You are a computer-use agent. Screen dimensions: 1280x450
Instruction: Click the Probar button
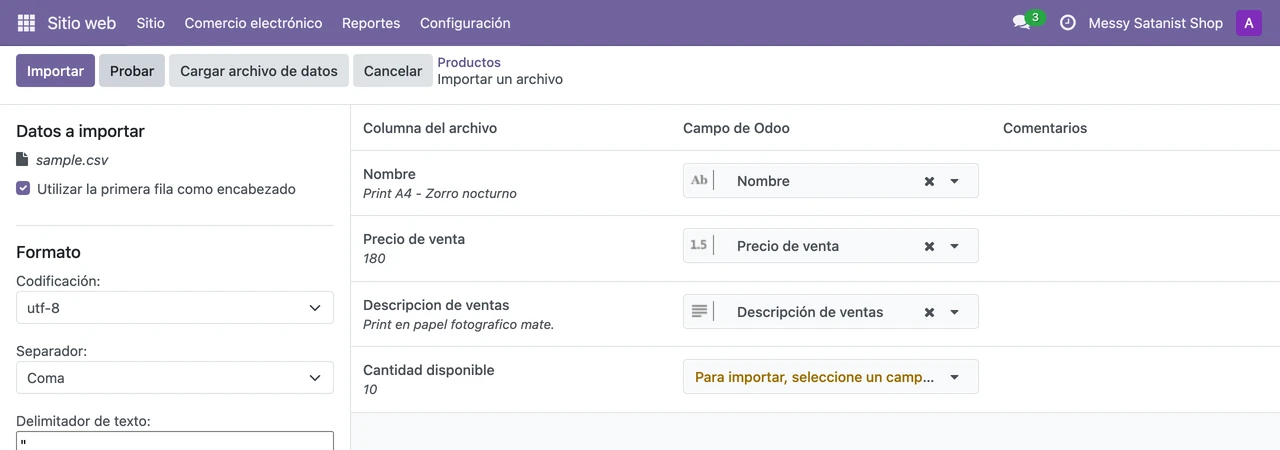coord(132,71)
